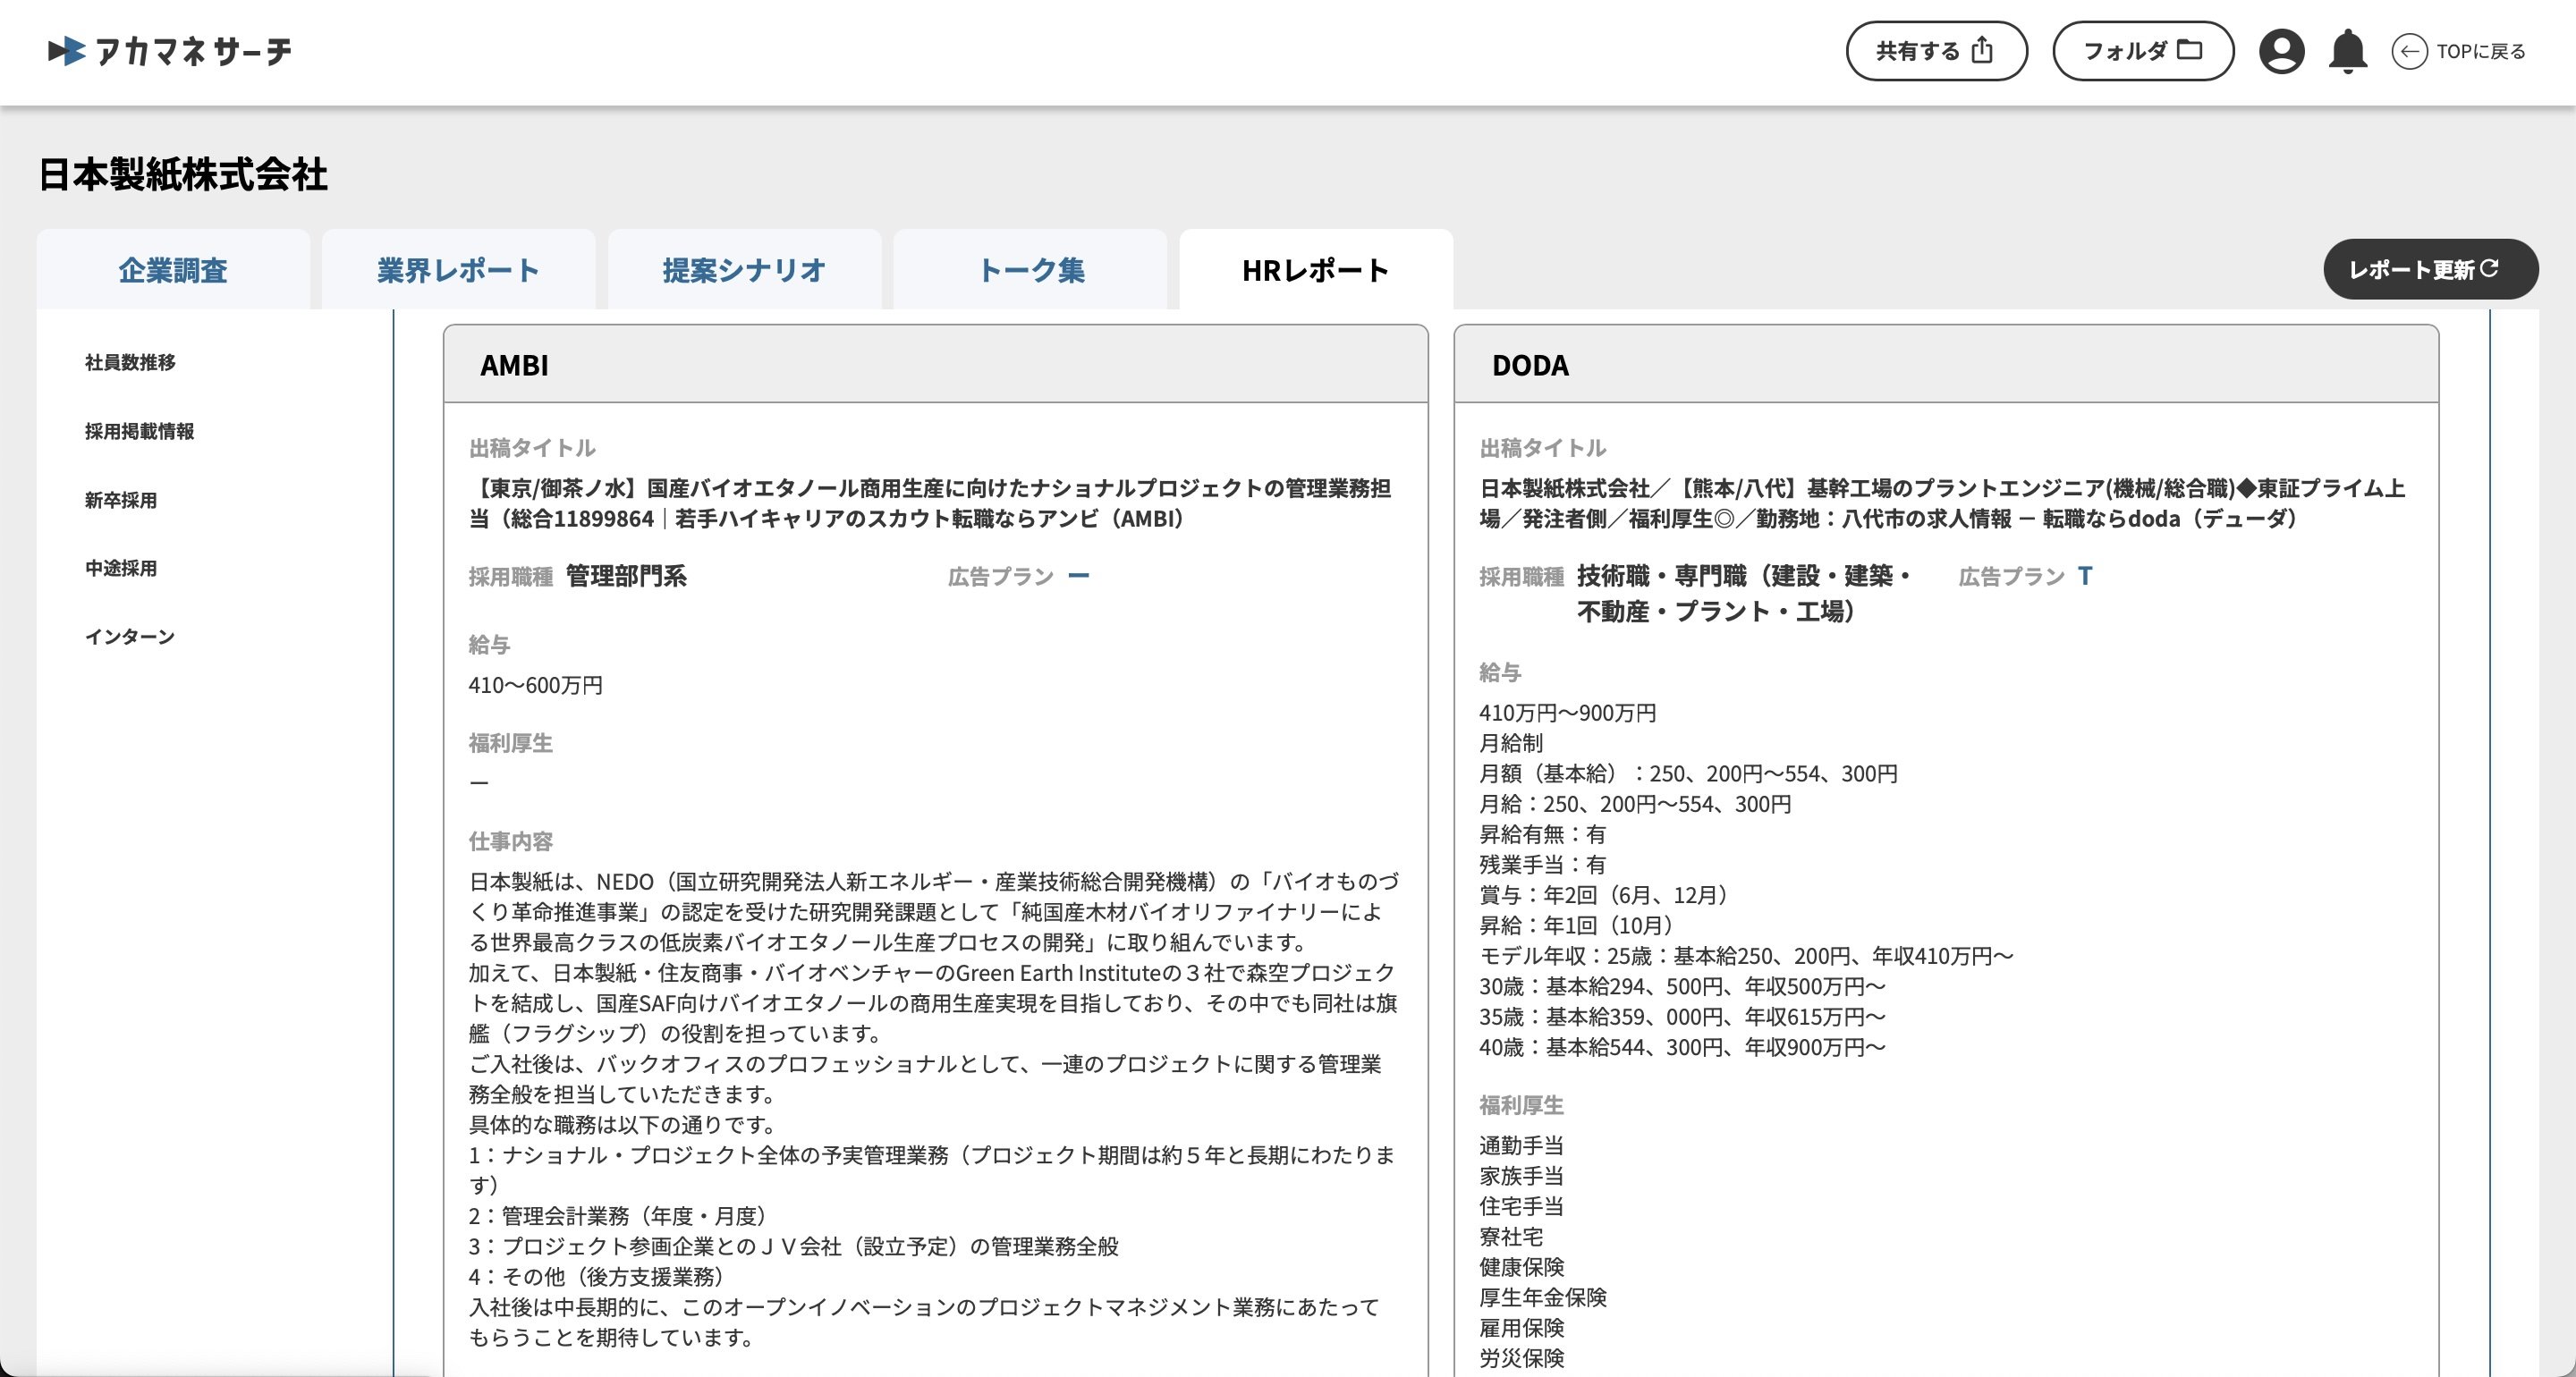Image resolution: width=2576 pixels, height=1377 pixels.
Task: Click 賞与：年2回（6月、12月） line
Action: point(1604,895)
